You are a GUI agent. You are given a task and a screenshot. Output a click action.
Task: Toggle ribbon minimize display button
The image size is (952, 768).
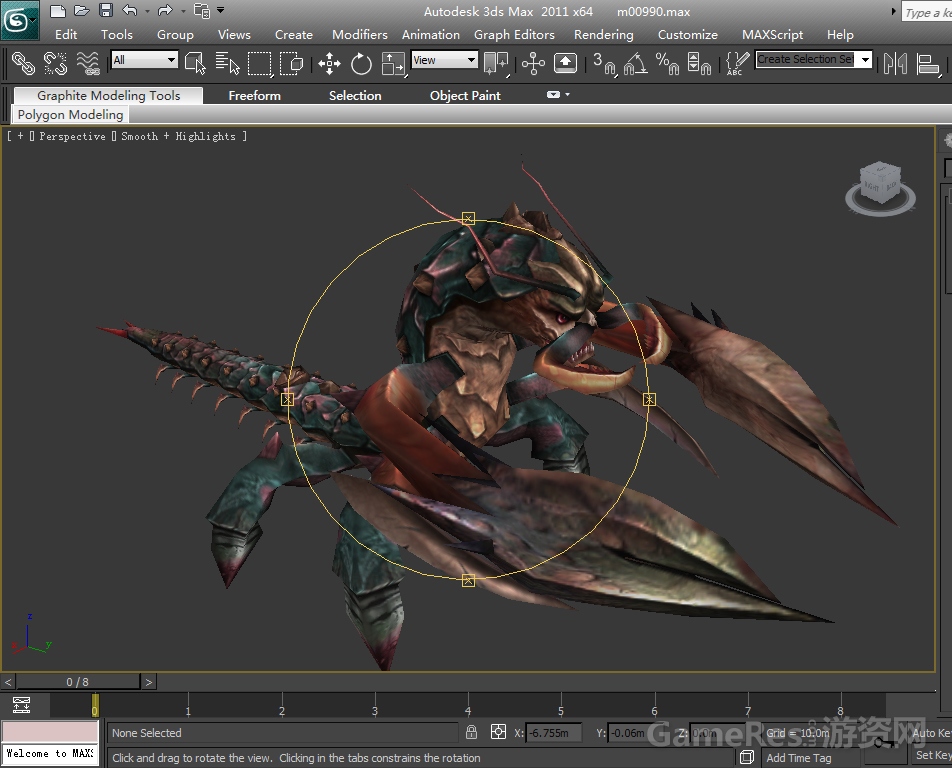(x=553, y=95)
